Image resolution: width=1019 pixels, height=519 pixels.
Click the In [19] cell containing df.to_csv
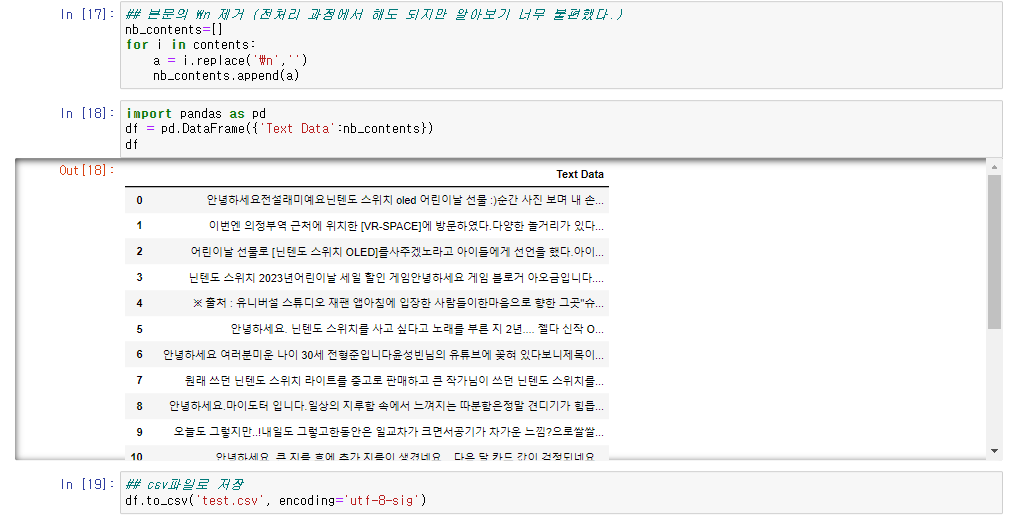tap(561, 493)
